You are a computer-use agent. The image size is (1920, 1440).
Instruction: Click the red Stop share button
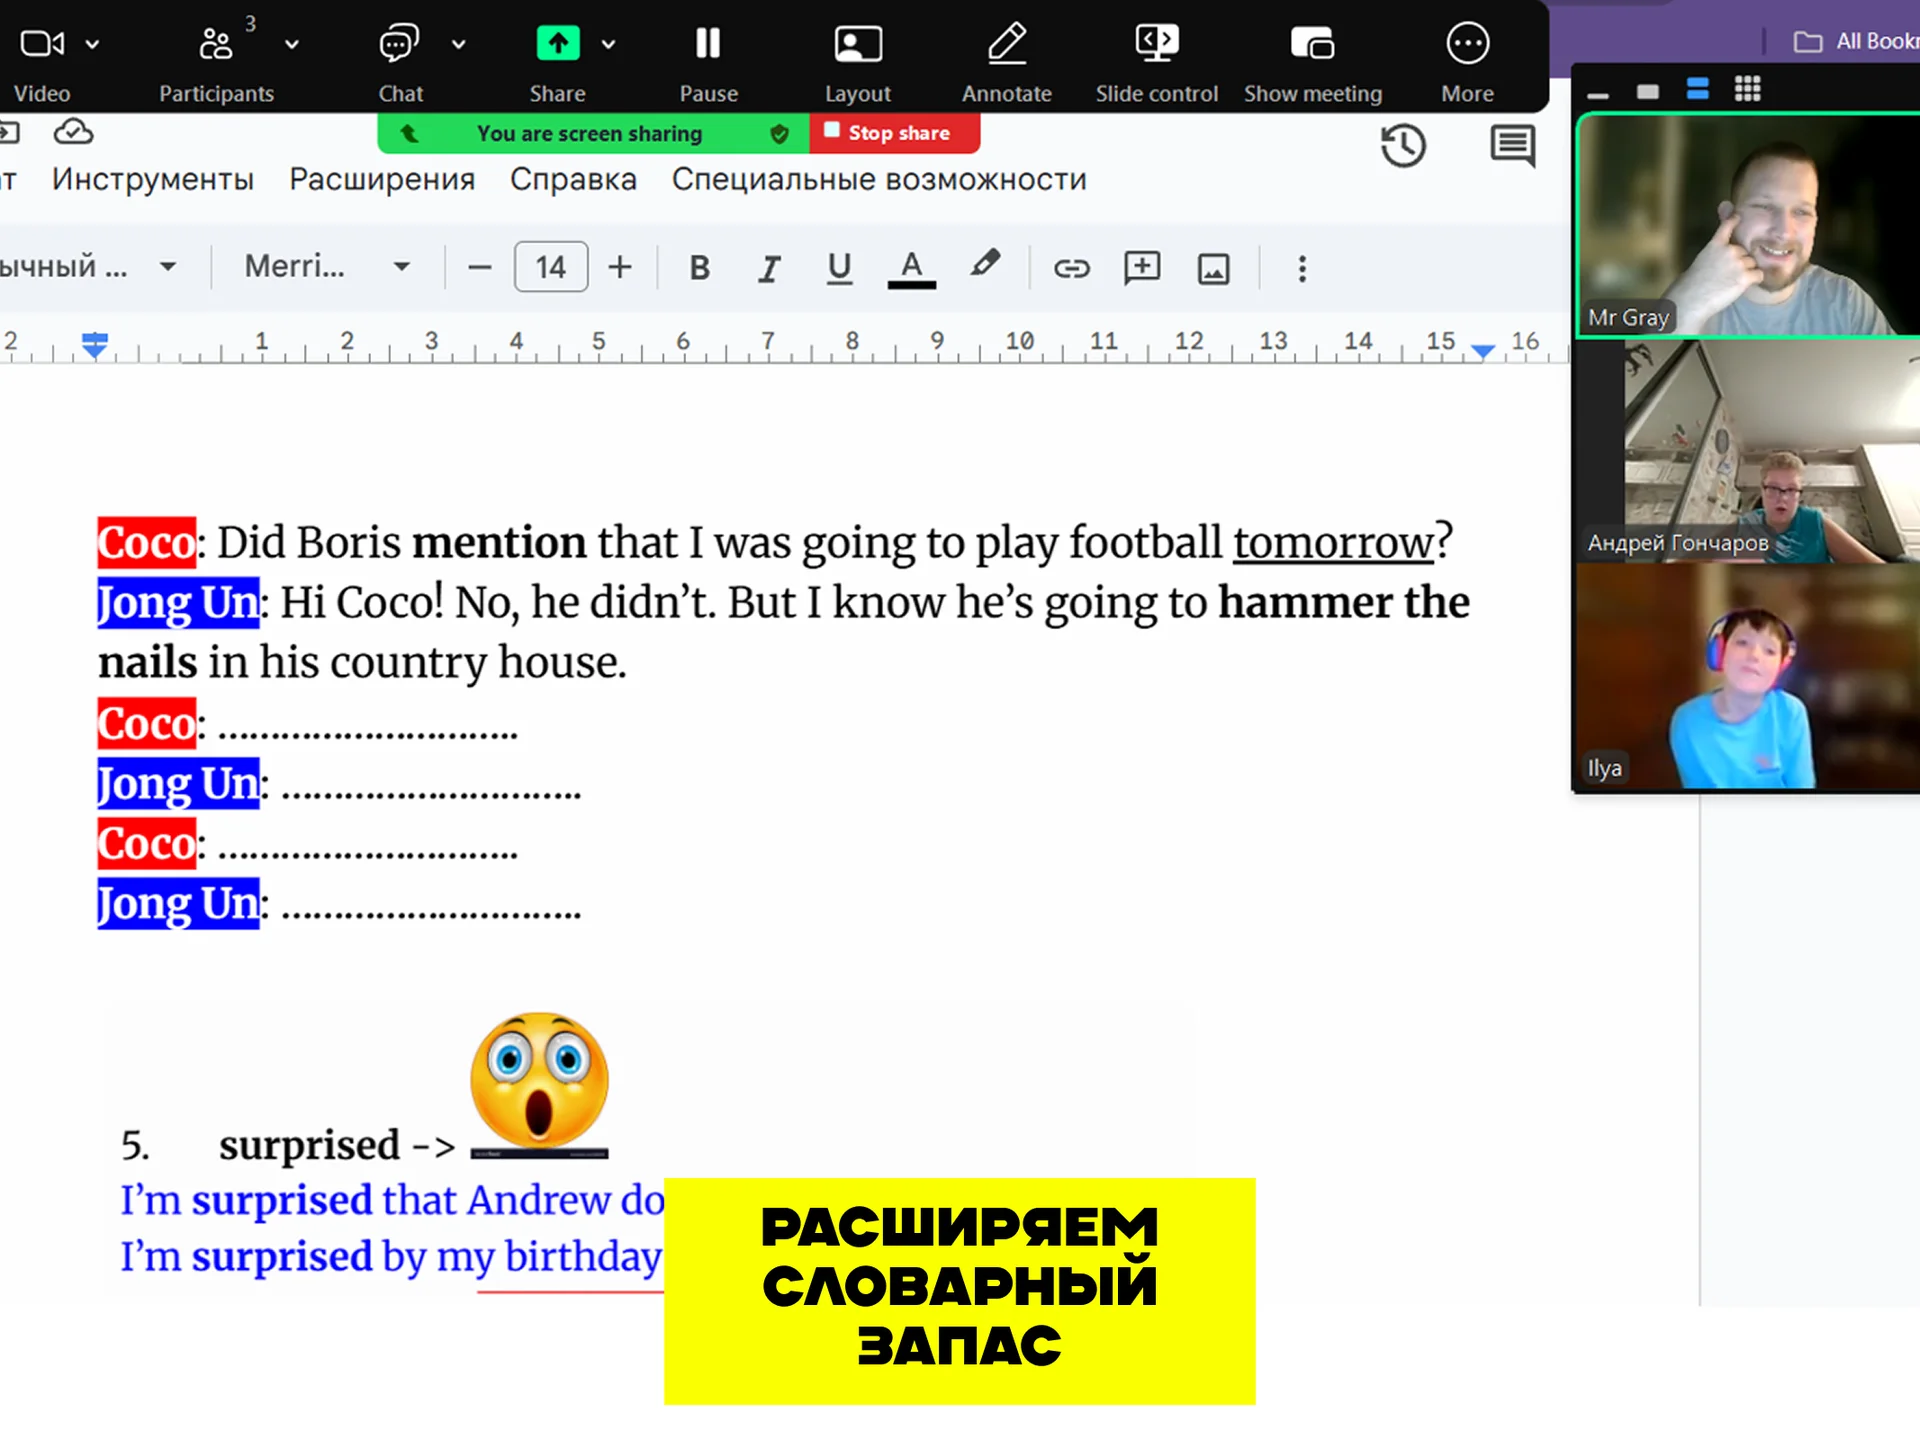(894, 133)
